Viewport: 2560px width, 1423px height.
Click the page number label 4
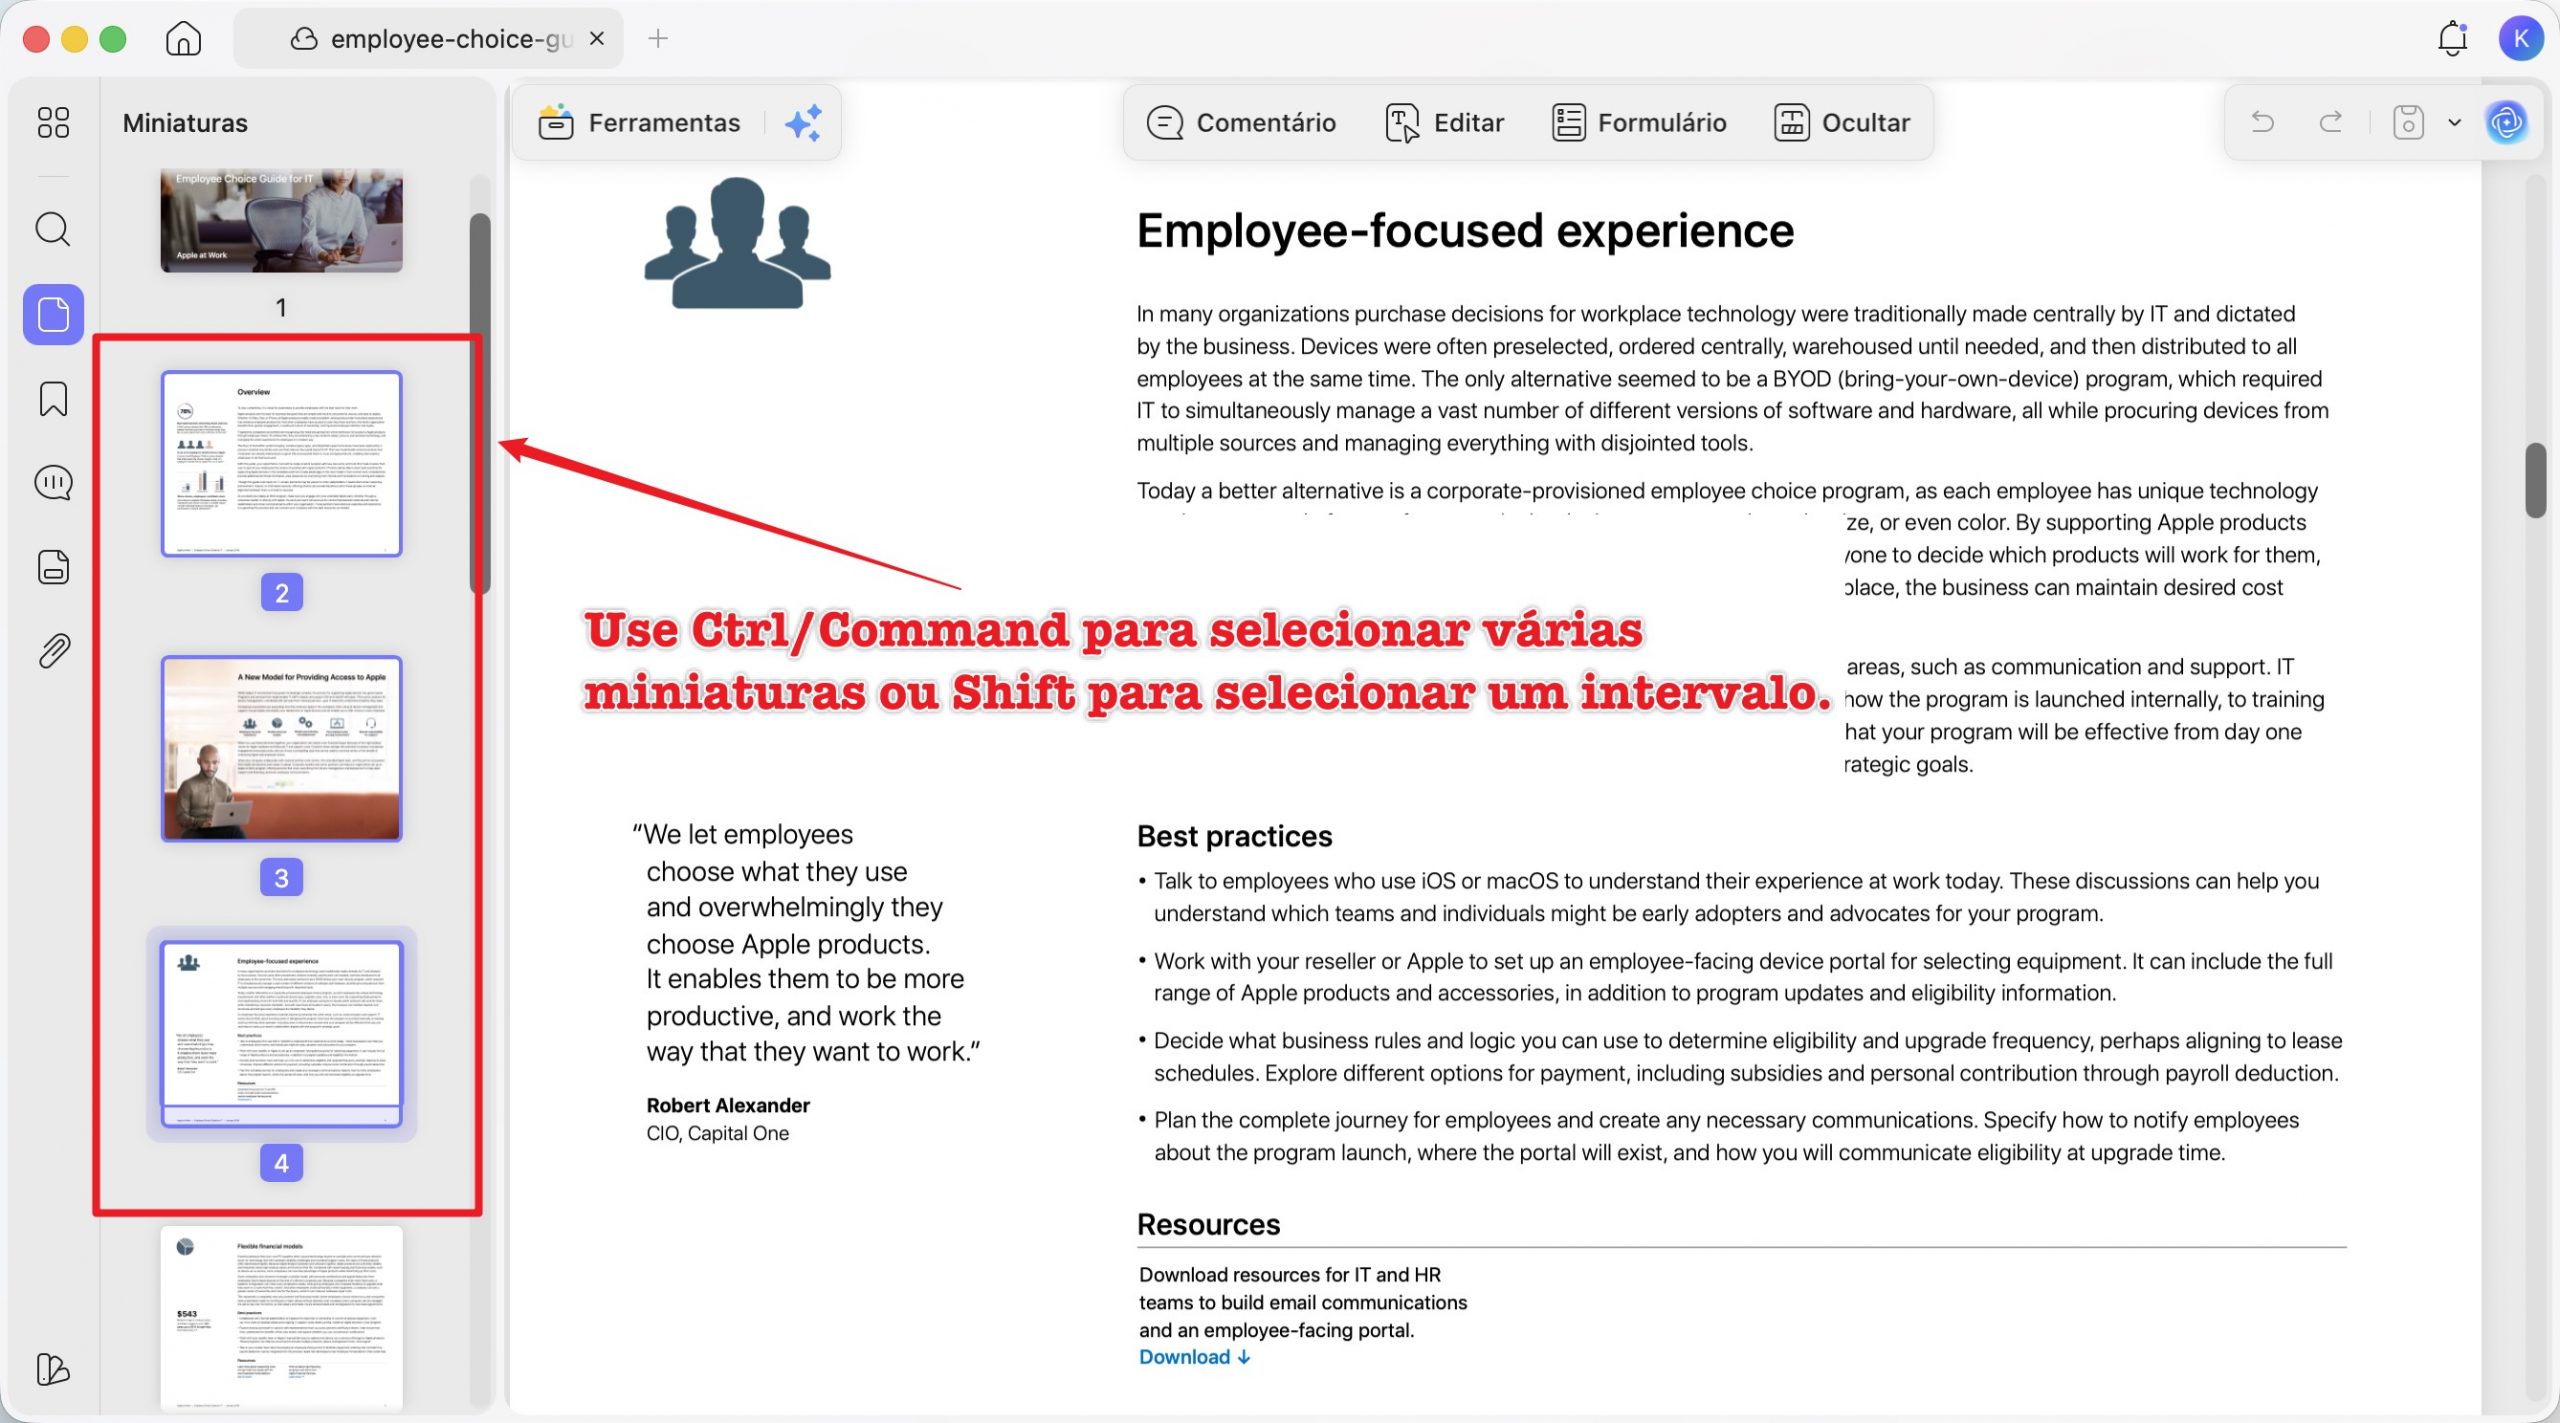281,1163
